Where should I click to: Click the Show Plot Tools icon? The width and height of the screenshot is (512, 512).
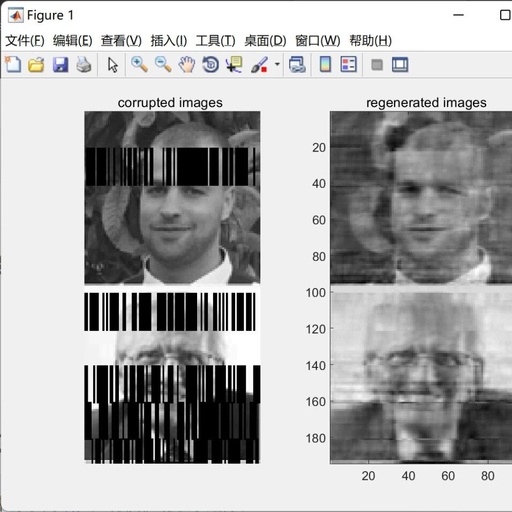click(x=400, y=65)
